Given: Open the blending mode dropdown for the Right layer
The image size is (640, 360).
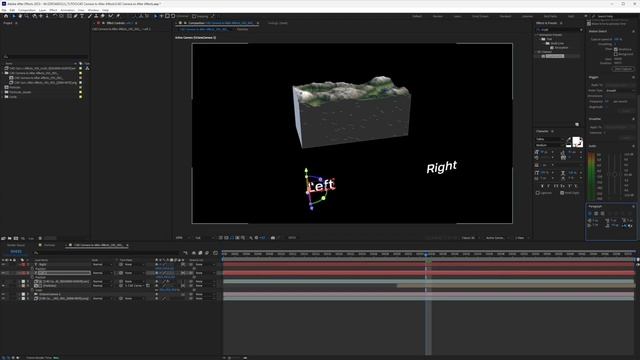Looking at the screenshot, I should (101, 264).
